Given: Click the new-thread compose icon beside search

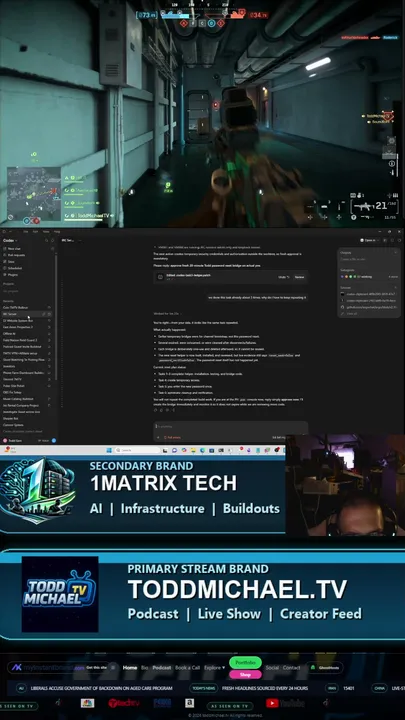Looking at the screenshot, I should 52,240.
